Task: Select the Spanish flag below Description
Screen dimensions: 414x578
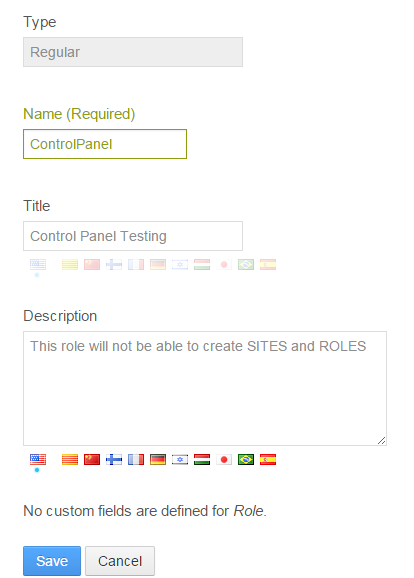Action: tap(268, 460)
